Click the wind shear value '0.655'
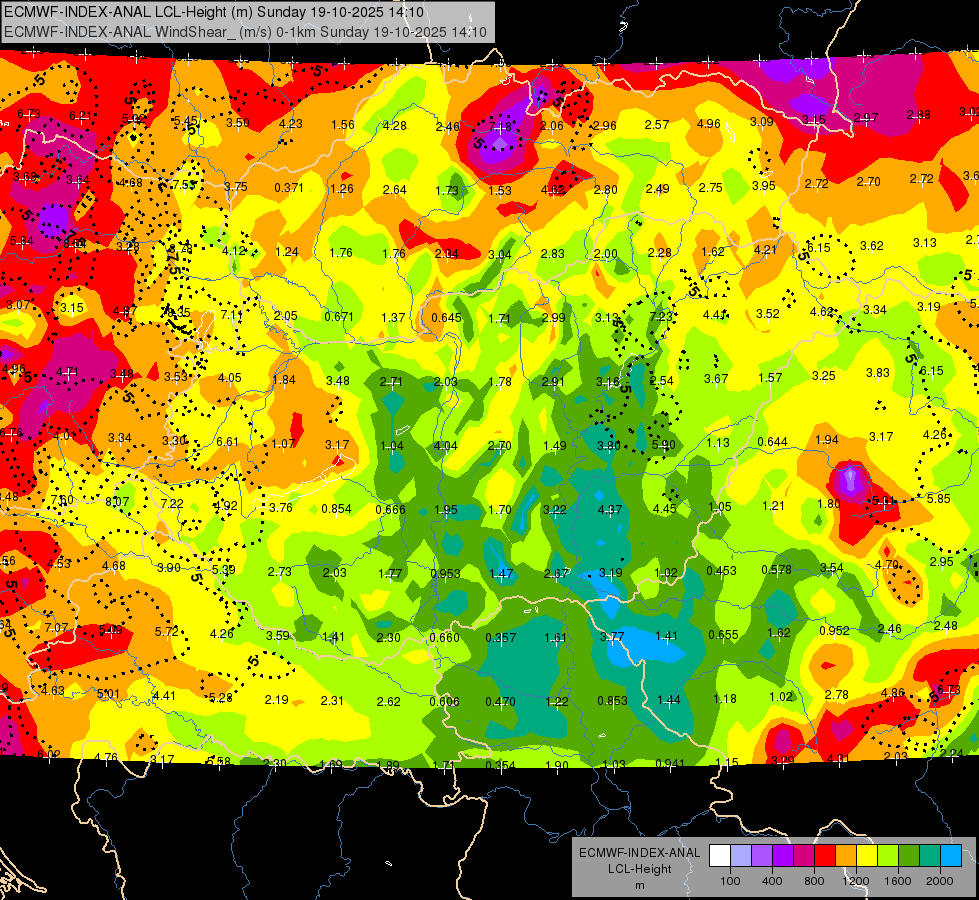Viewport: 979px width, 900px height. [724, 635]
